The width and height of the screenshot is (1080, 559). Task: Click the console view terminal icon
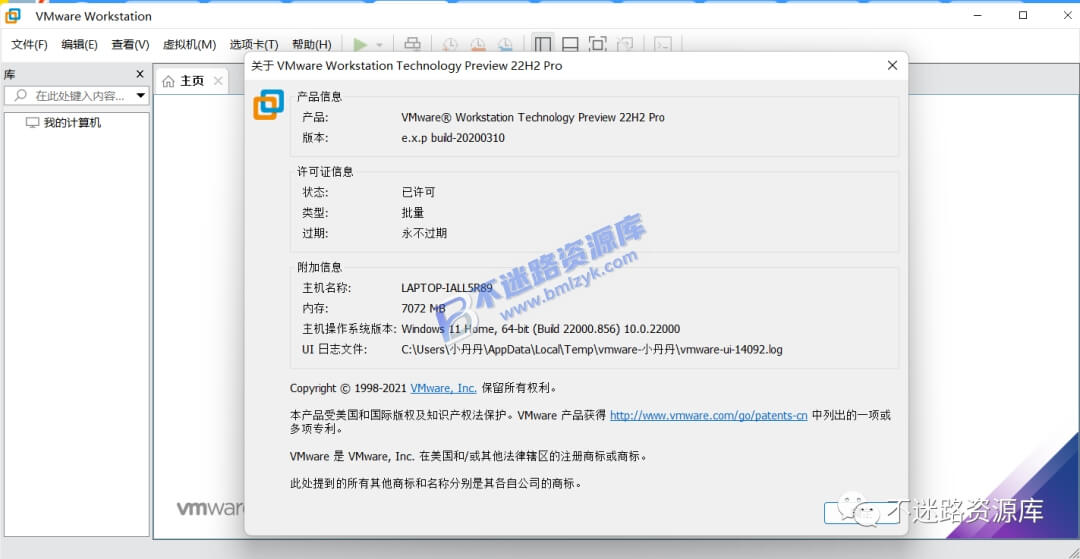click(663, 45)
